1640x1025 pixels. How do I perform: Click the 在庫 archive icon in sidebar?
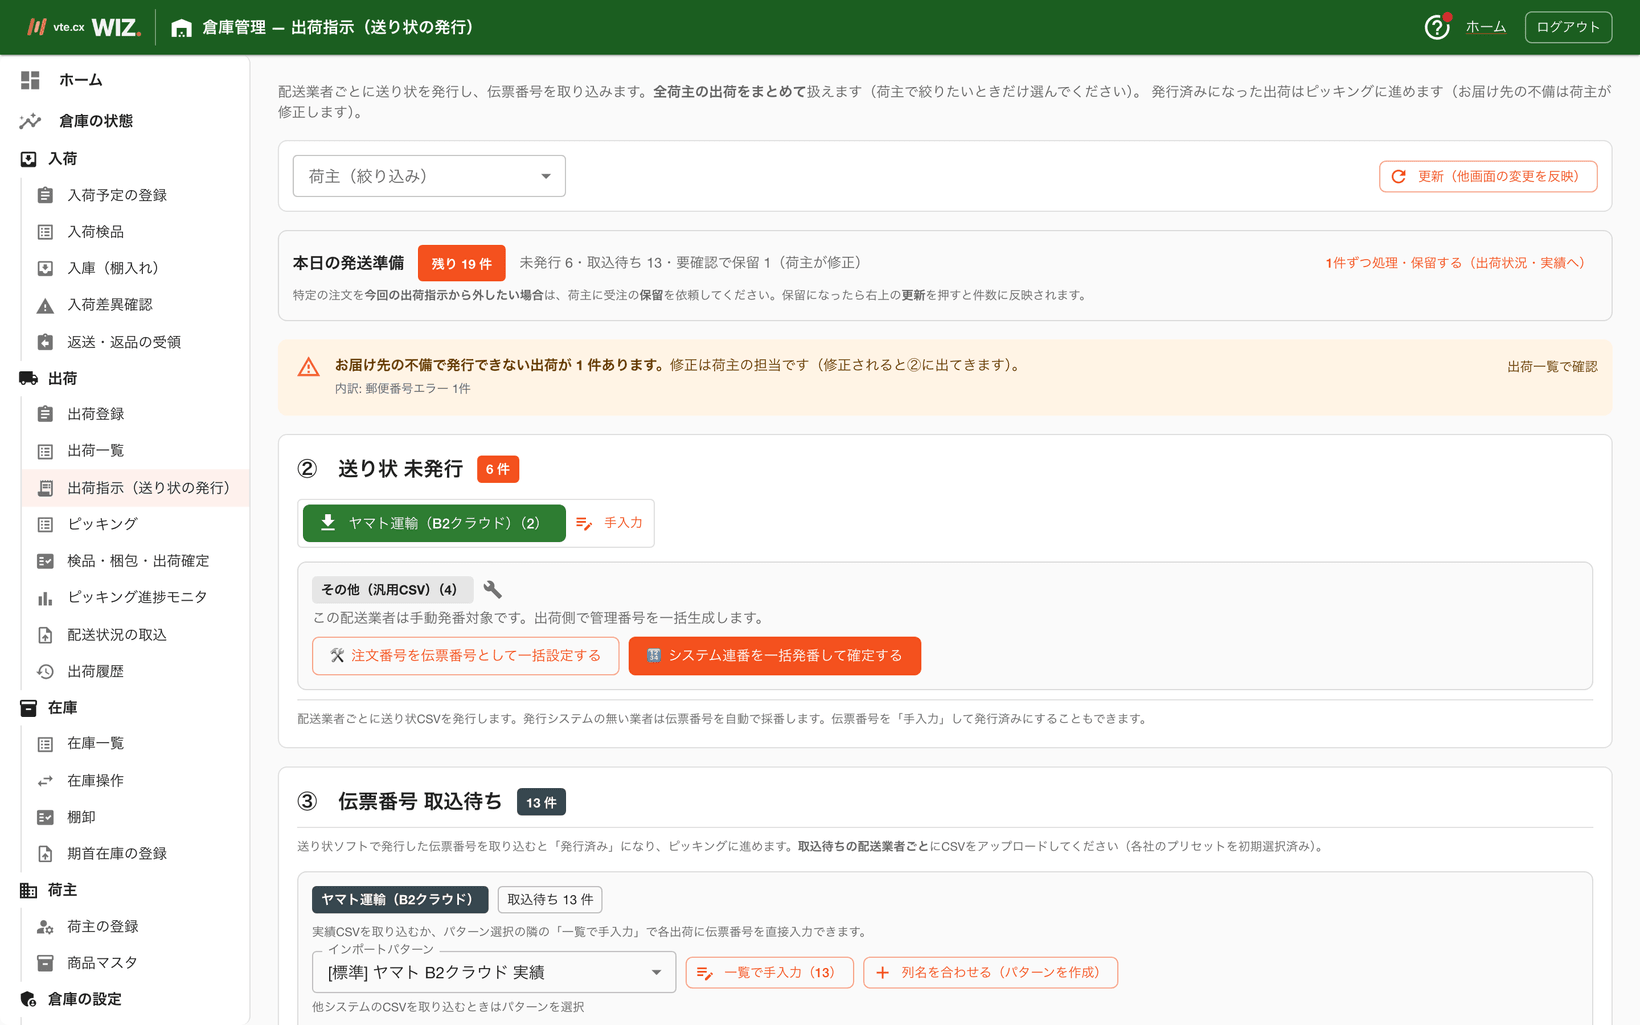(x=28, y=708)
